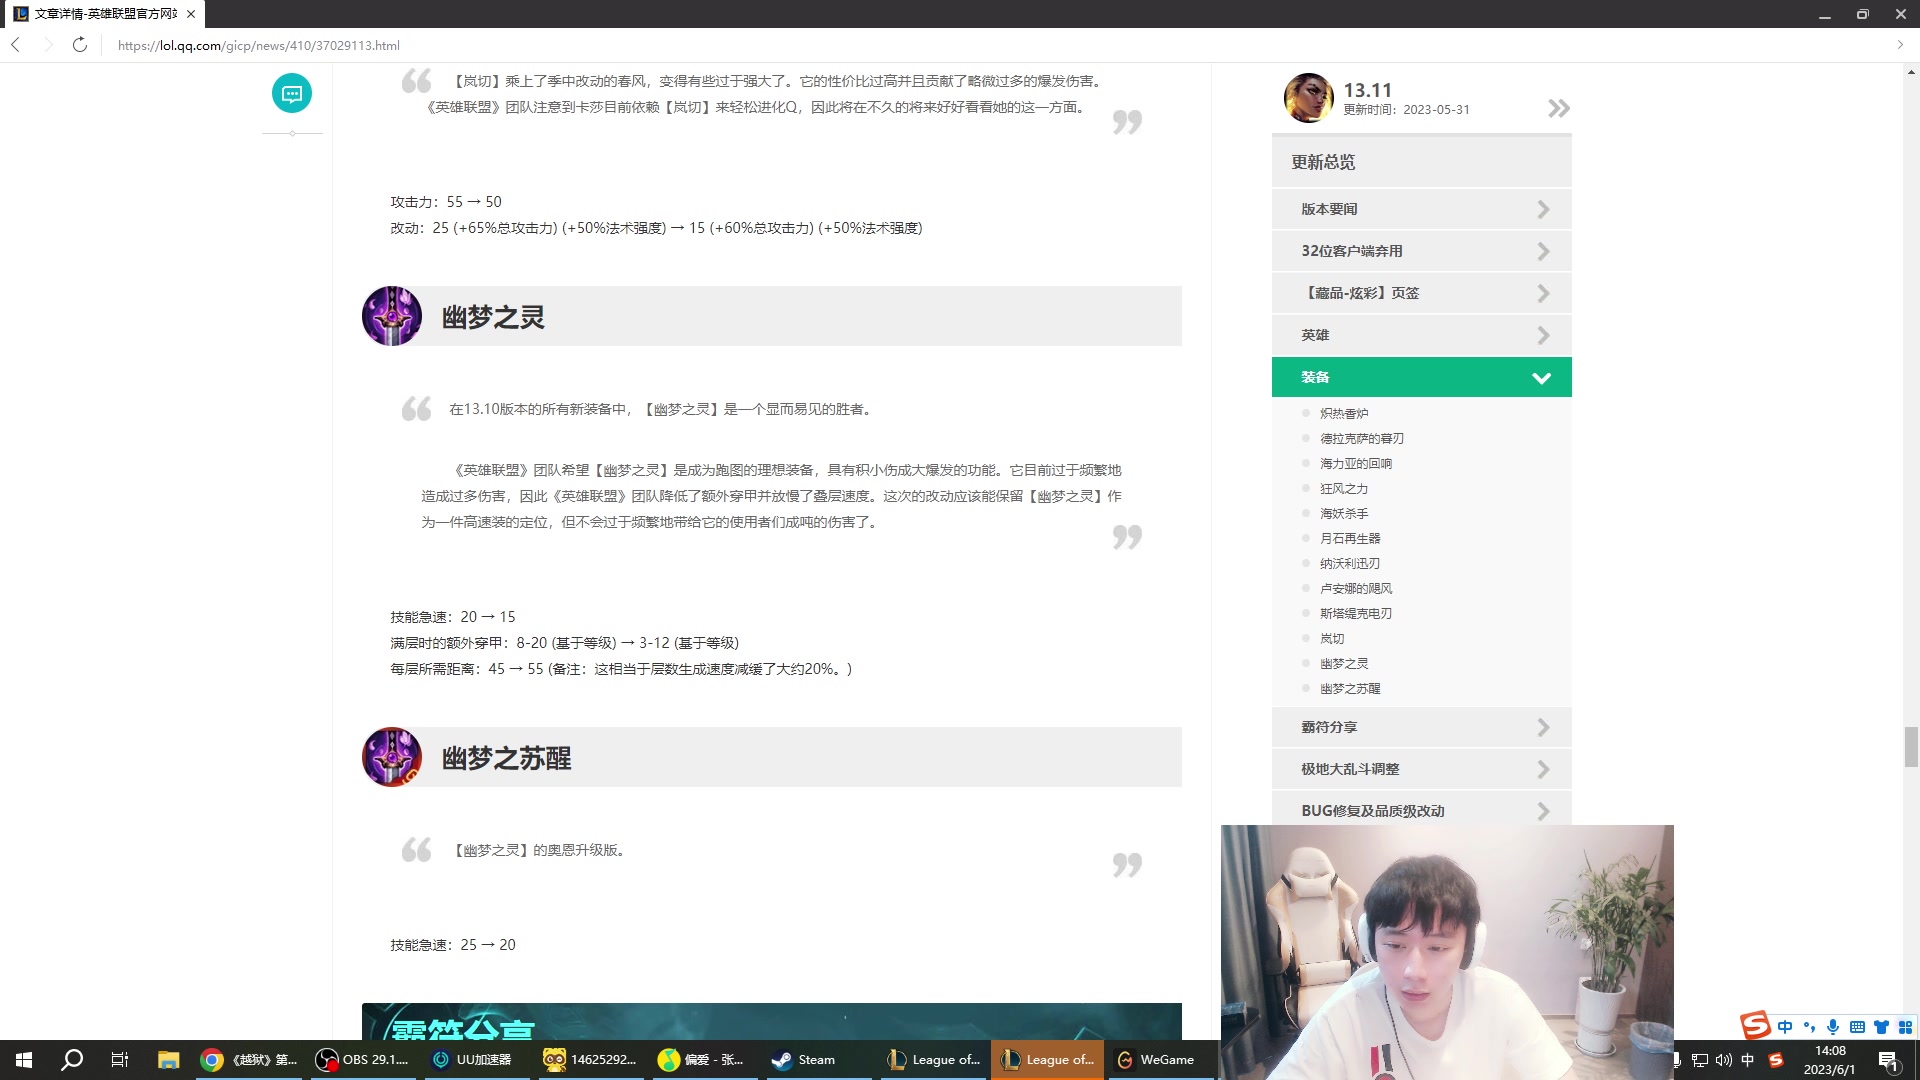Expand the 32位客户端弃用 section
This screenshot has width=1920, height=1080.
click(x=1422, y=251)
